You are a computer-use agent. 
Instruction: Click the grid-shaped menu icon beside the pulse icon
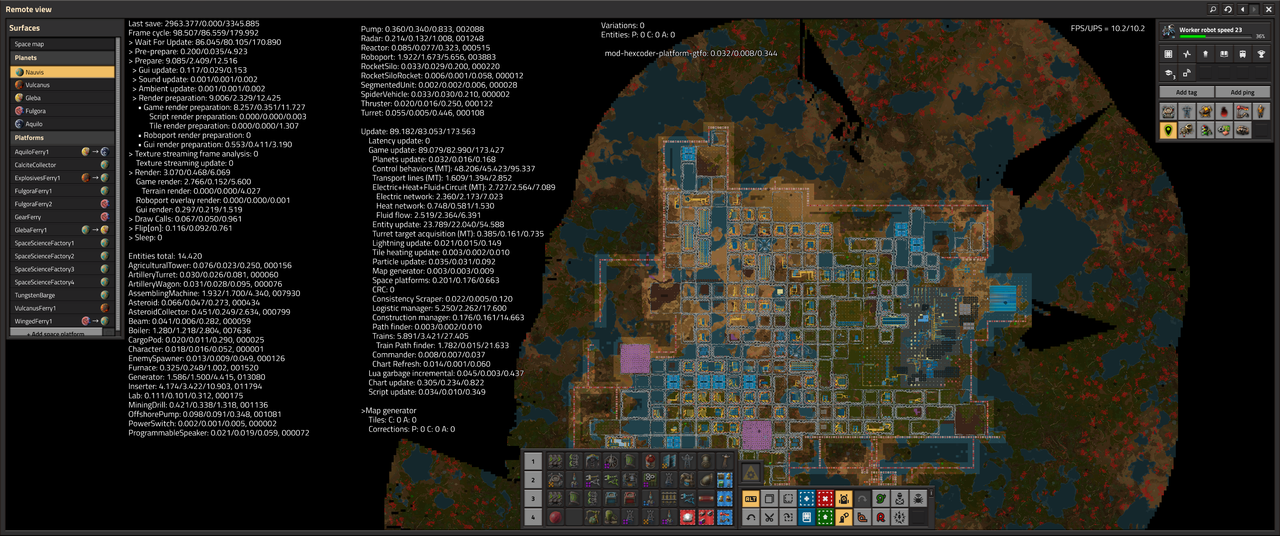(1168, 54)
